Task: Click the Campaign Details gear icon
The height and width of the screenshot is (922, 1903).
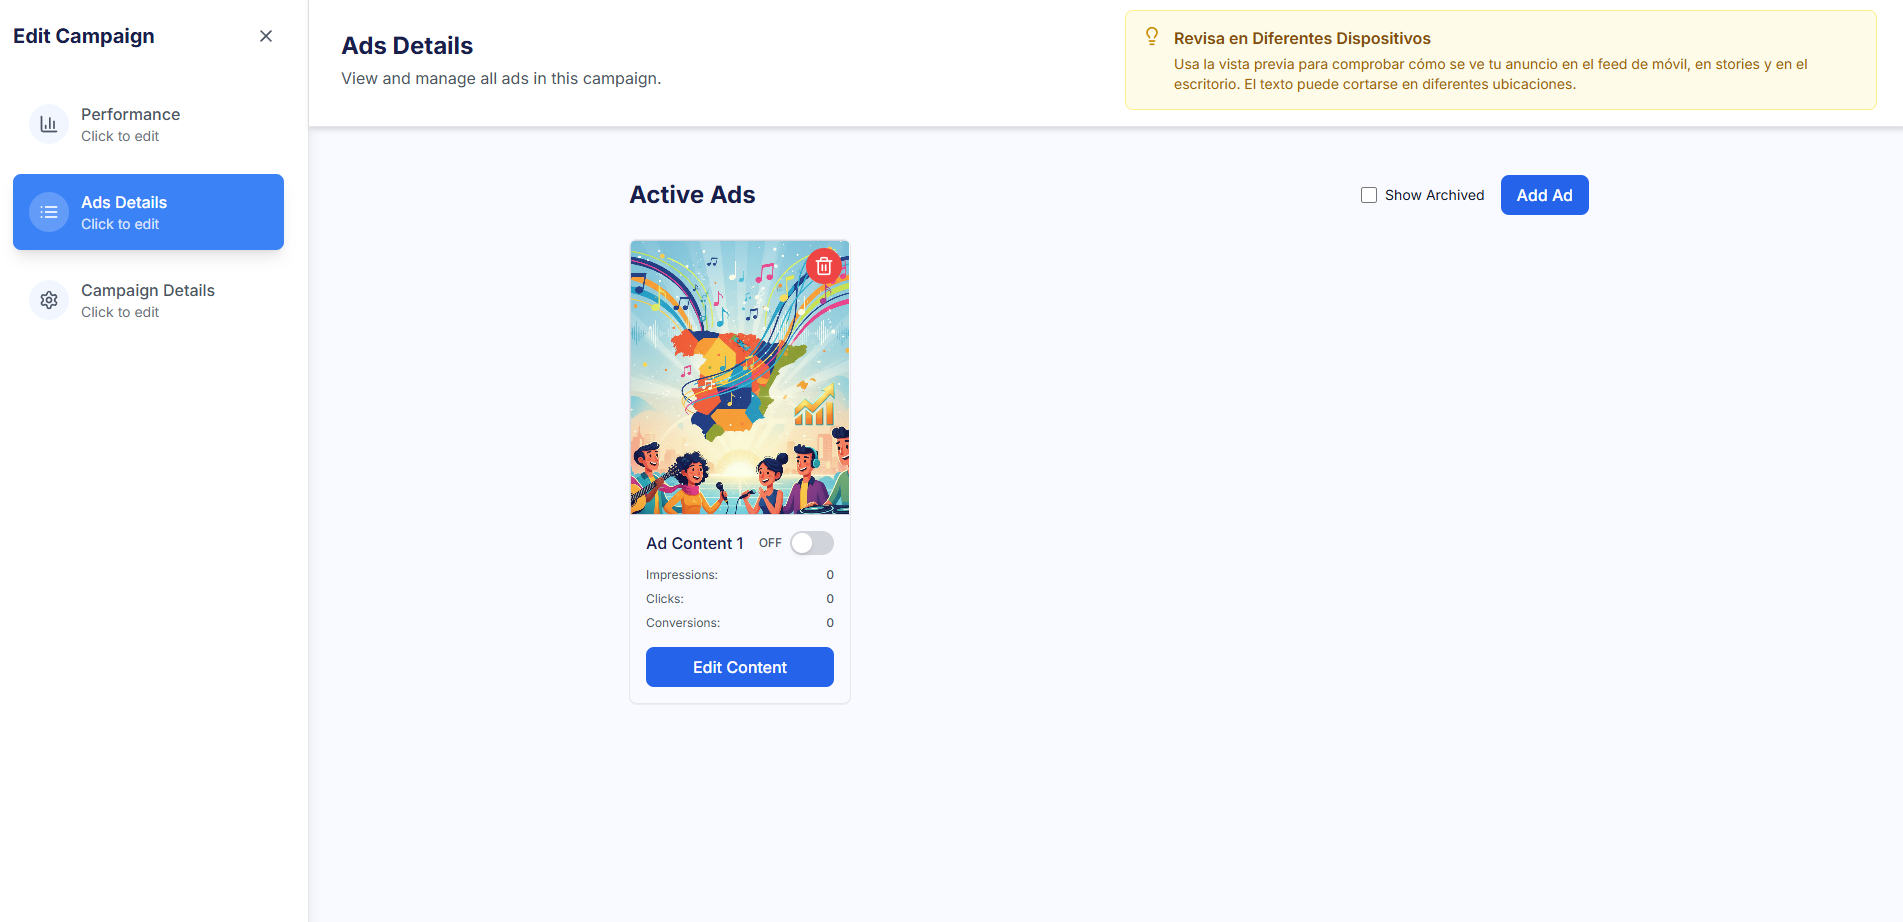Action: [x=48, y=300]
